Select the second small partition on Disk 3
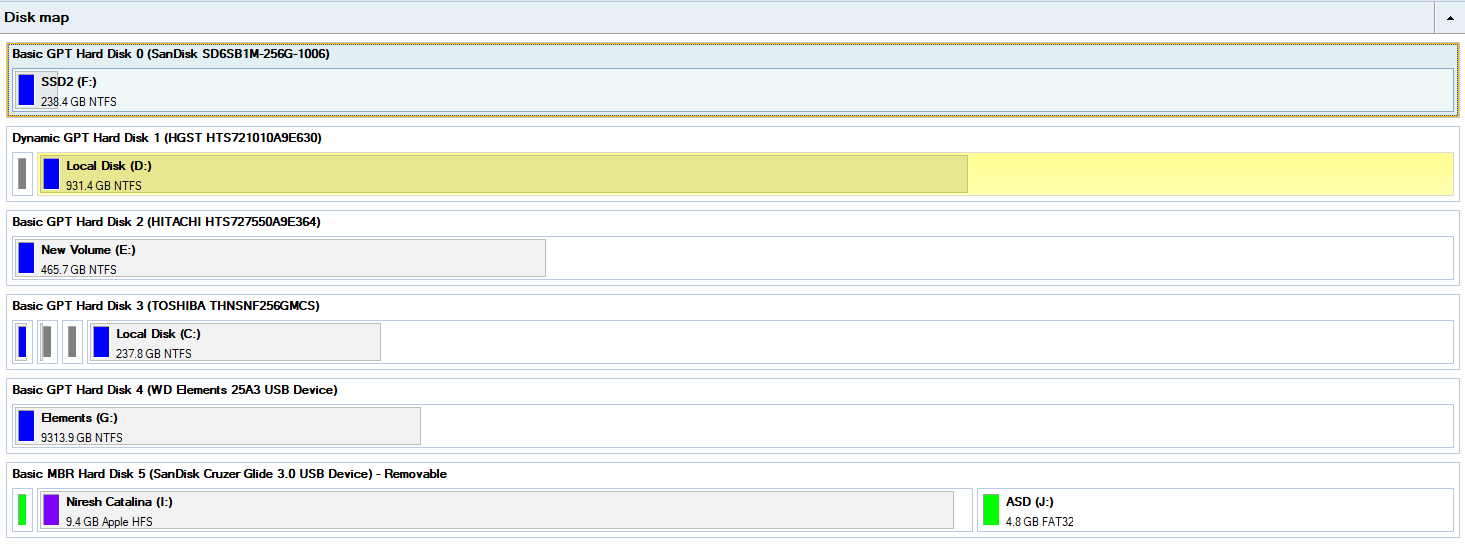 point(47,342)
